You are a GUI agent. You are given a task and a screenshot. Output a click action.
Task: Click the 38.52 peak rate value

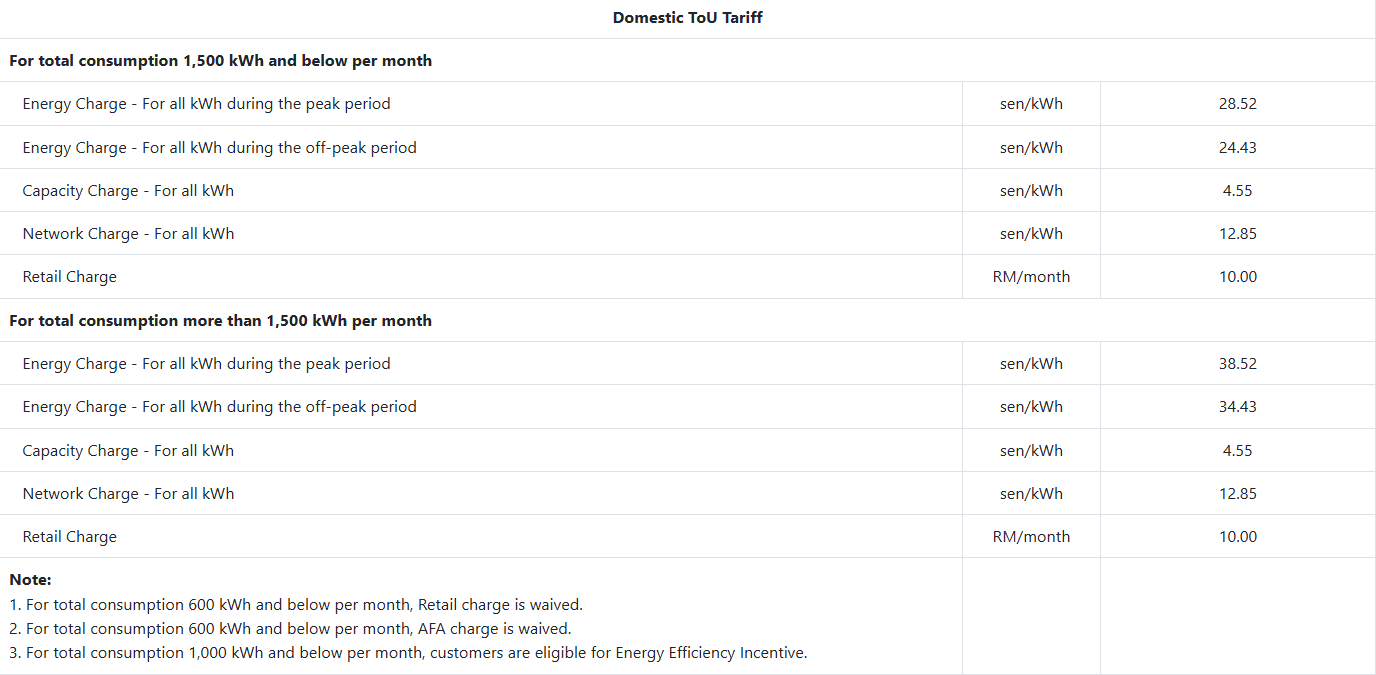1237,363
